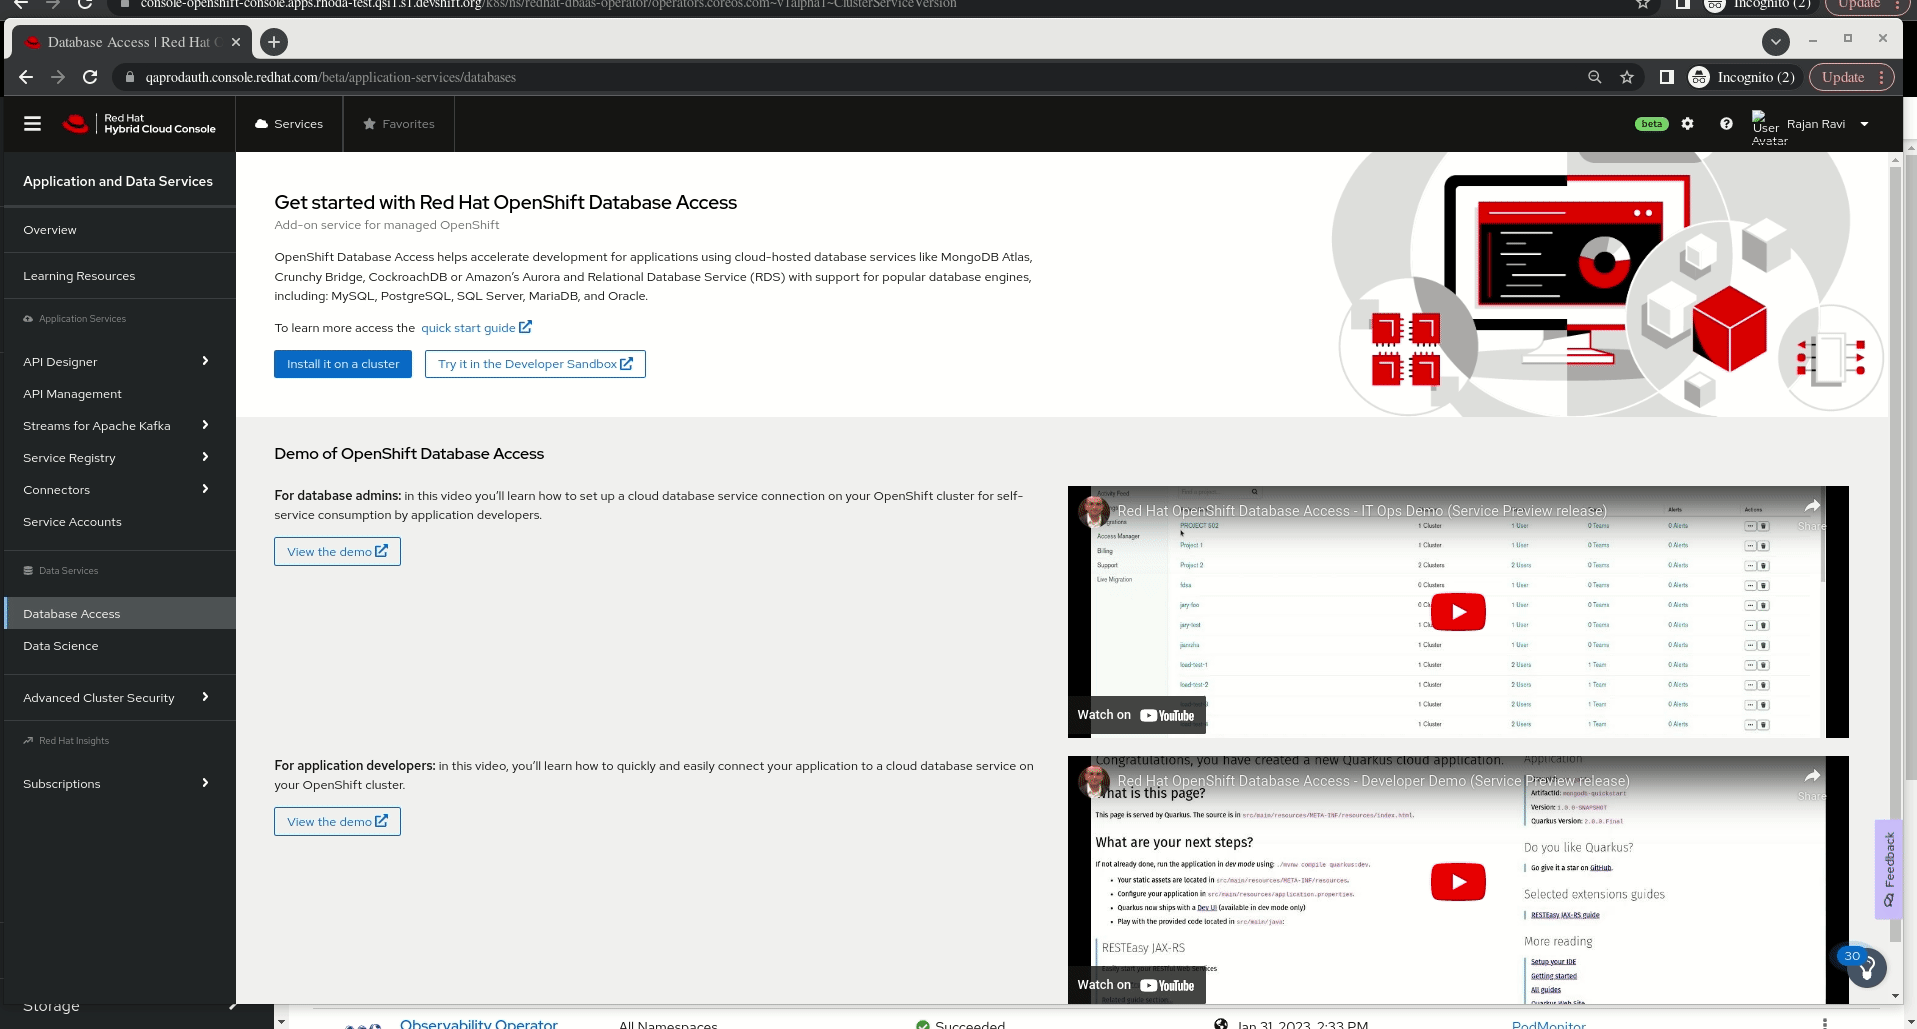This screenshot has height=1029, width=1917.
Task: Bookmark this page with the star
Action: 1627,77
